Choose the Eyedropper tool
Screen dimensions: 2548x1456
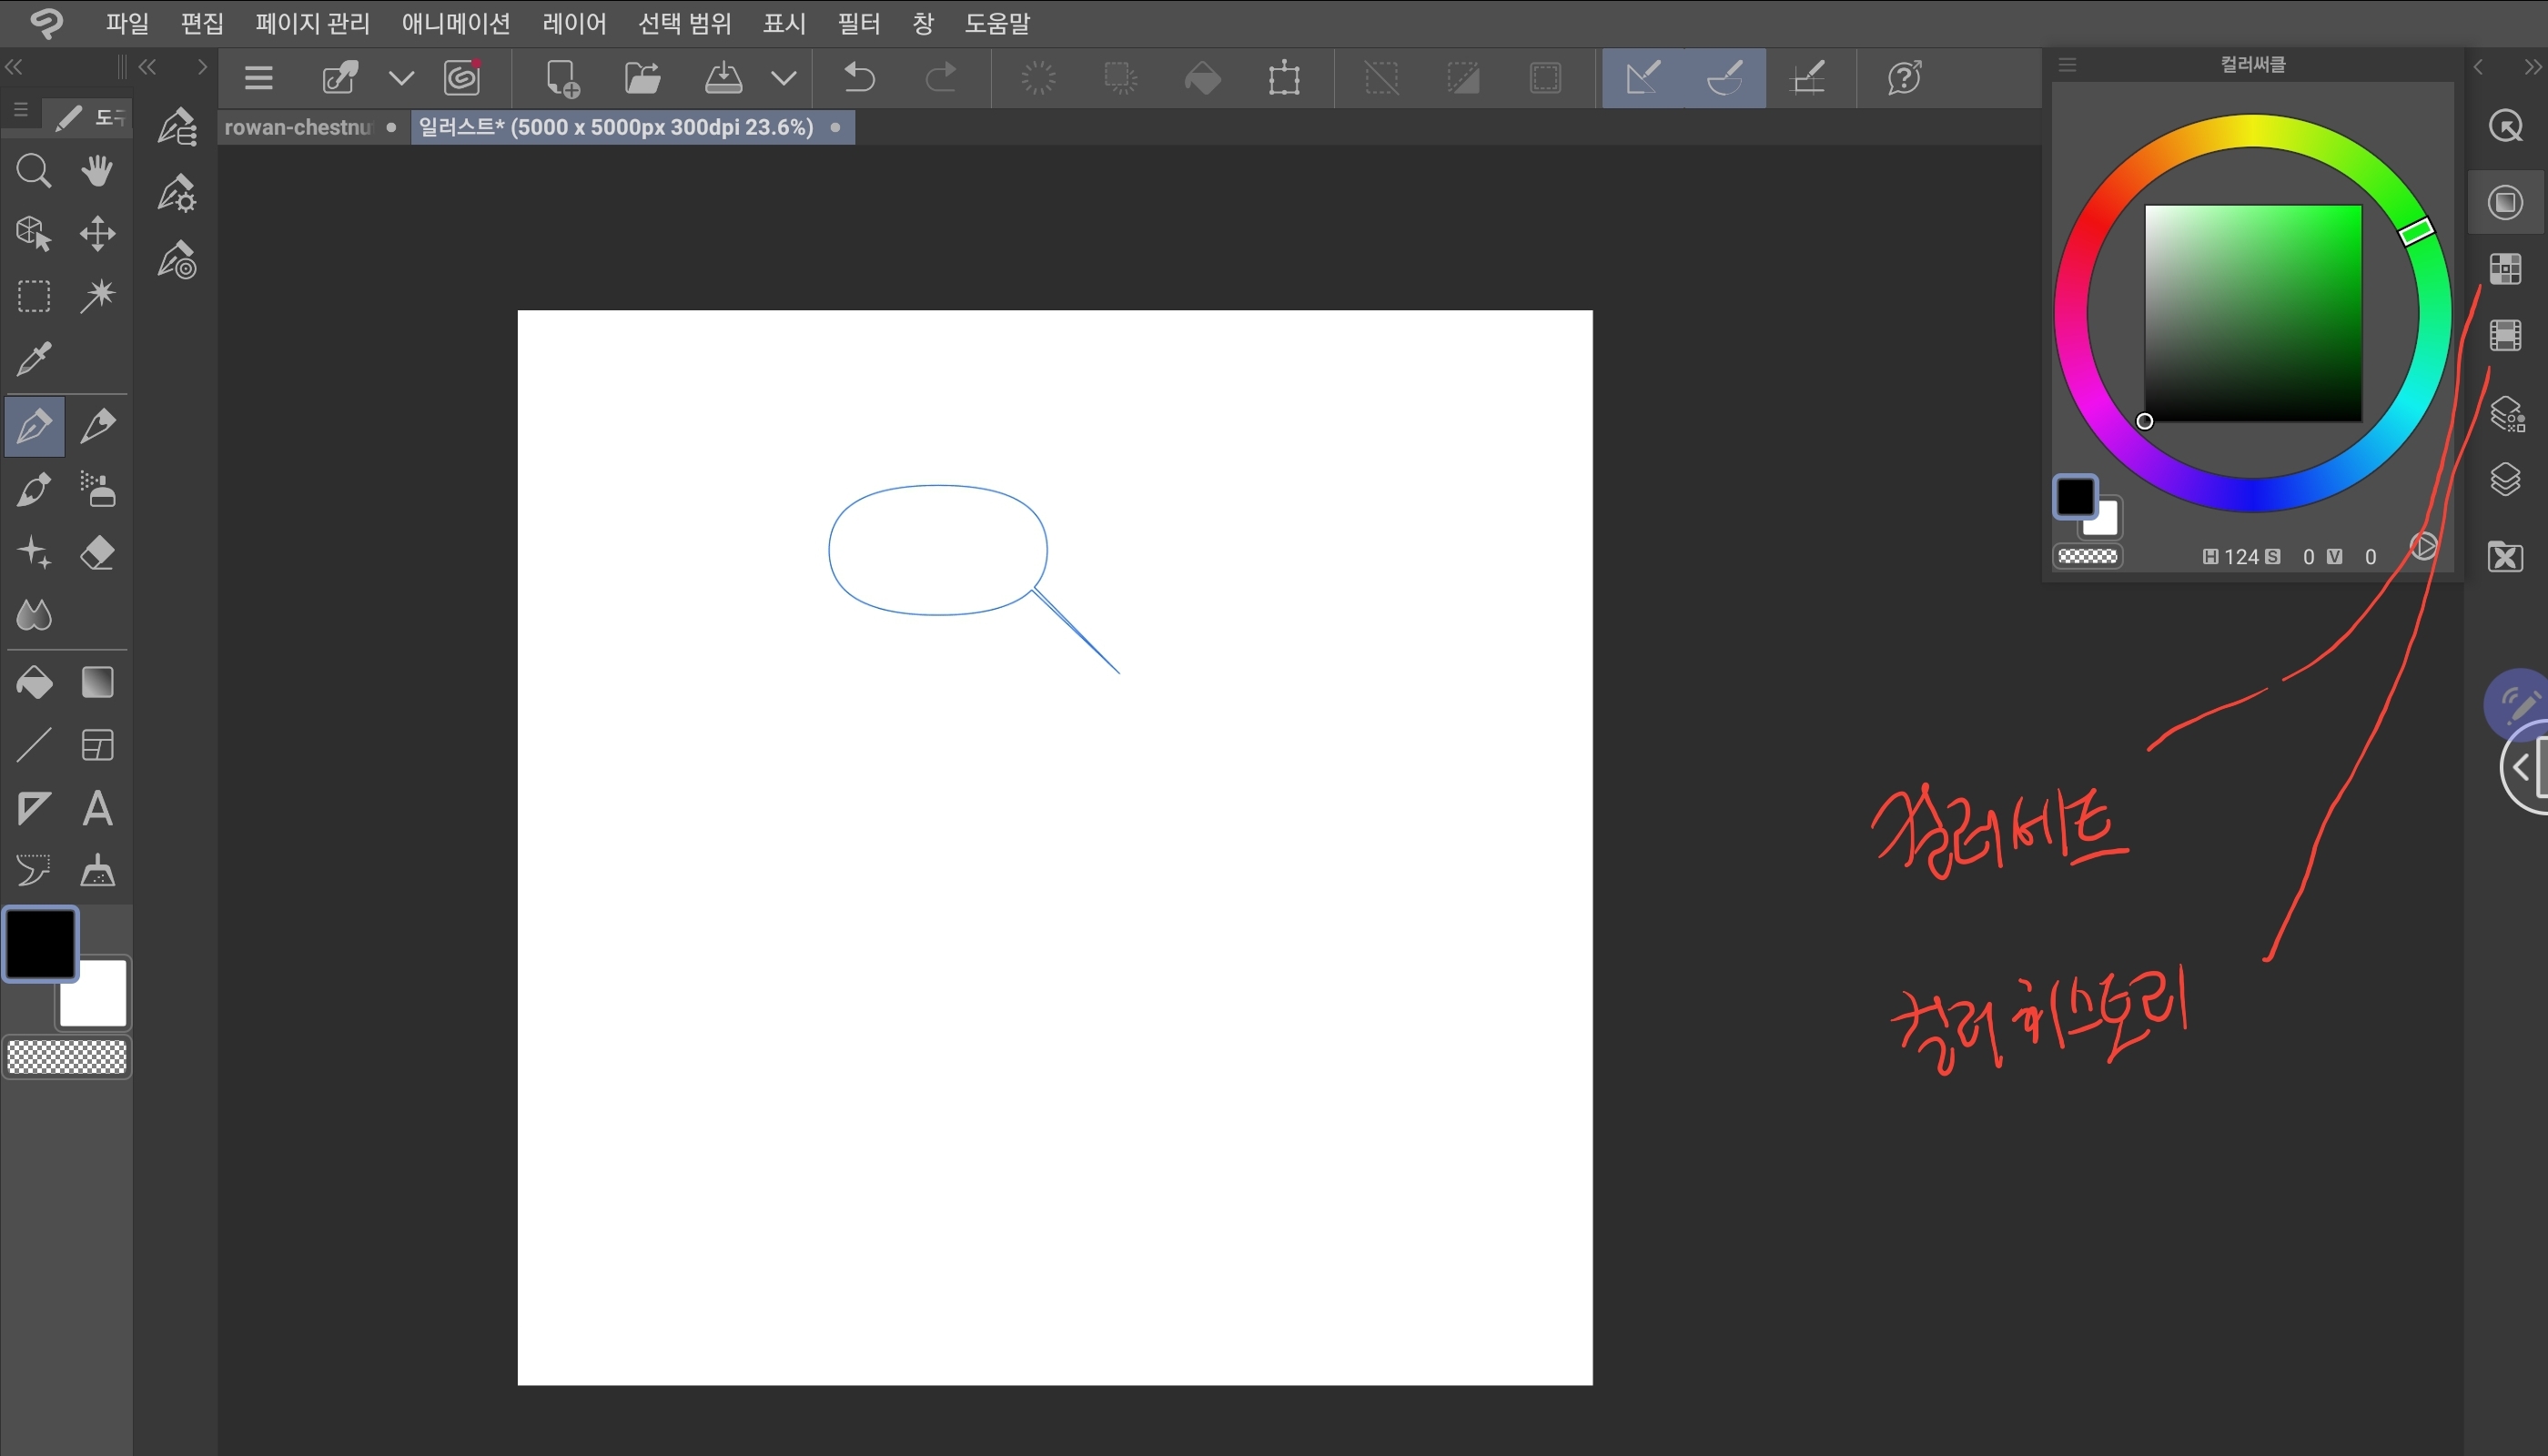(34, 358)
